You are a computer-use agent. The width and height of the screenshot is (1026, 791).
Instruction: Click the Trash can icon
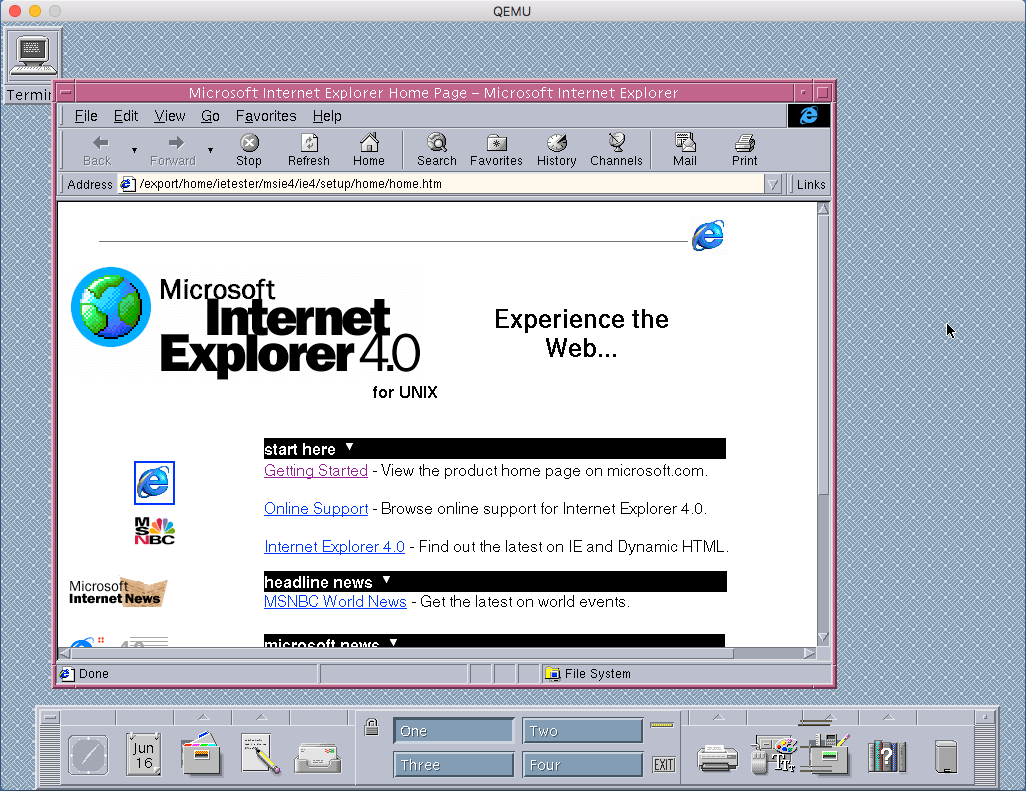[946, 756]
